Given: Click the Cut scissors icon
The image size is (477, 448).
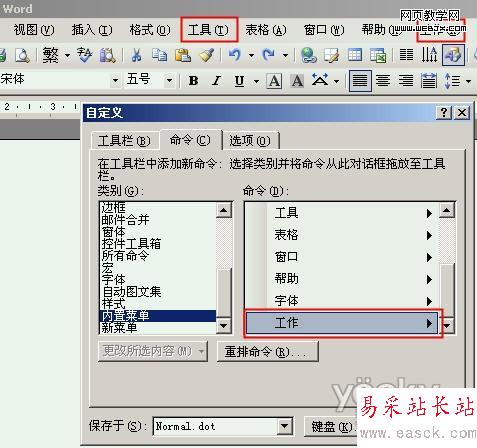Looking at the screenshot, I should click(136, 55).
